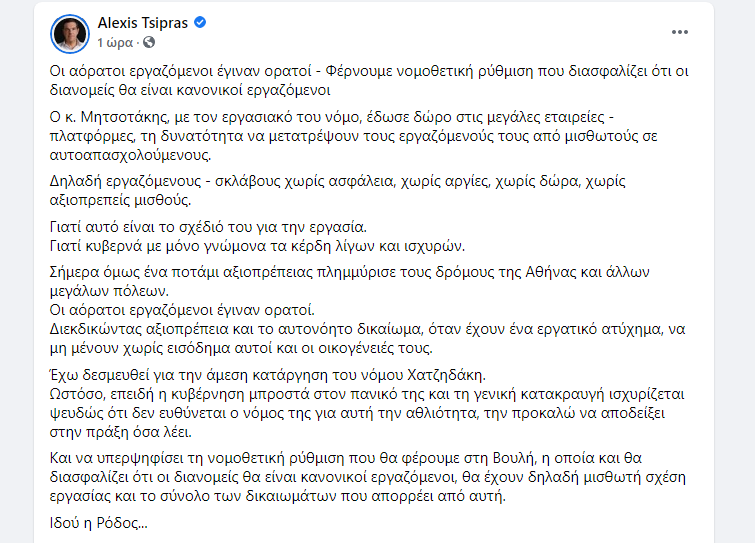Click the closing line "Ιδού η Ρόδος..."
Viewport: 755px width, 543px height.
tap(98, 523)
